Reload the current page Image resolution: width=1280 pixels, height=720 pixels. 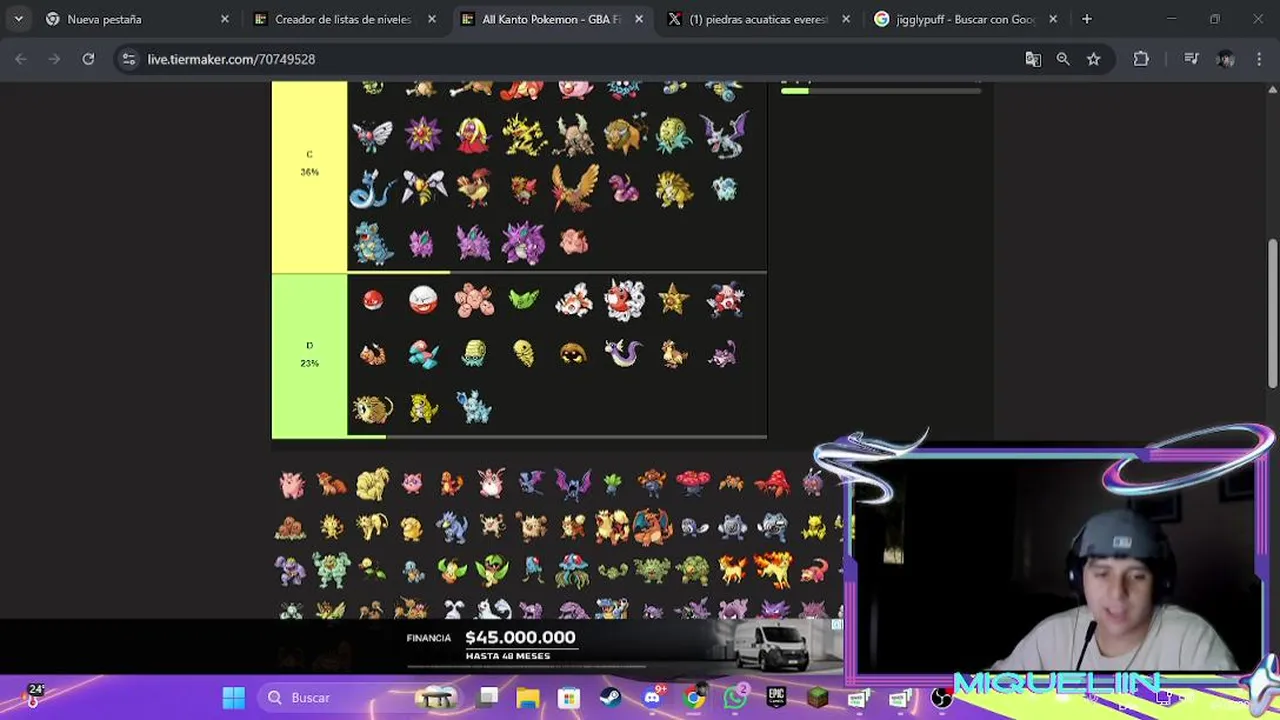pos(88,59)
